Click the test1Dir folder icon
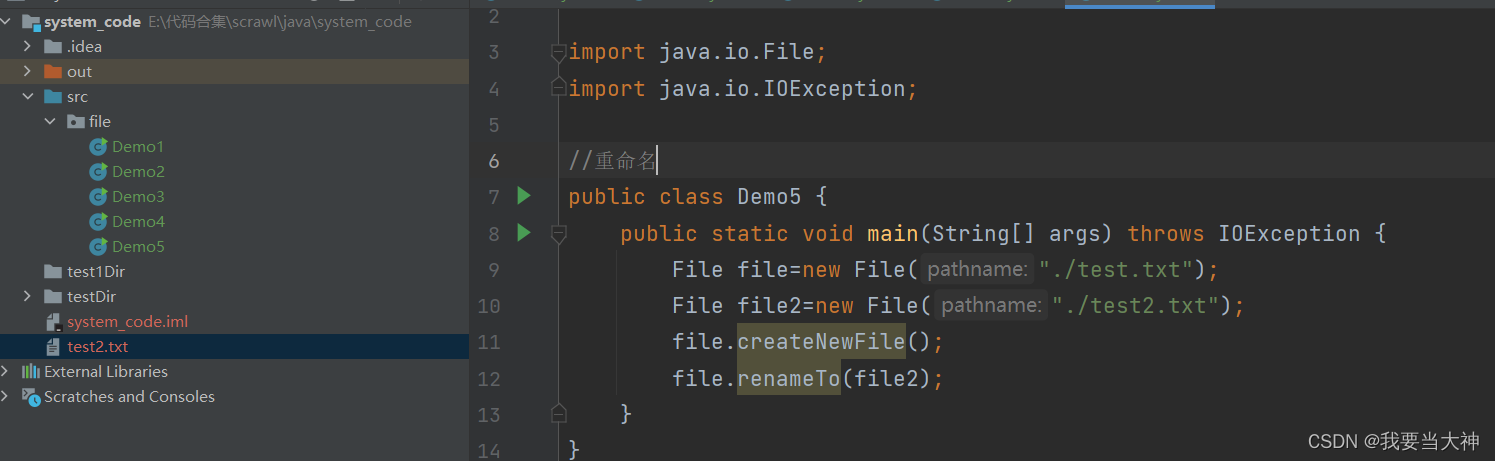This screenshot has width=1495, height=461. (x=53, y=271)
